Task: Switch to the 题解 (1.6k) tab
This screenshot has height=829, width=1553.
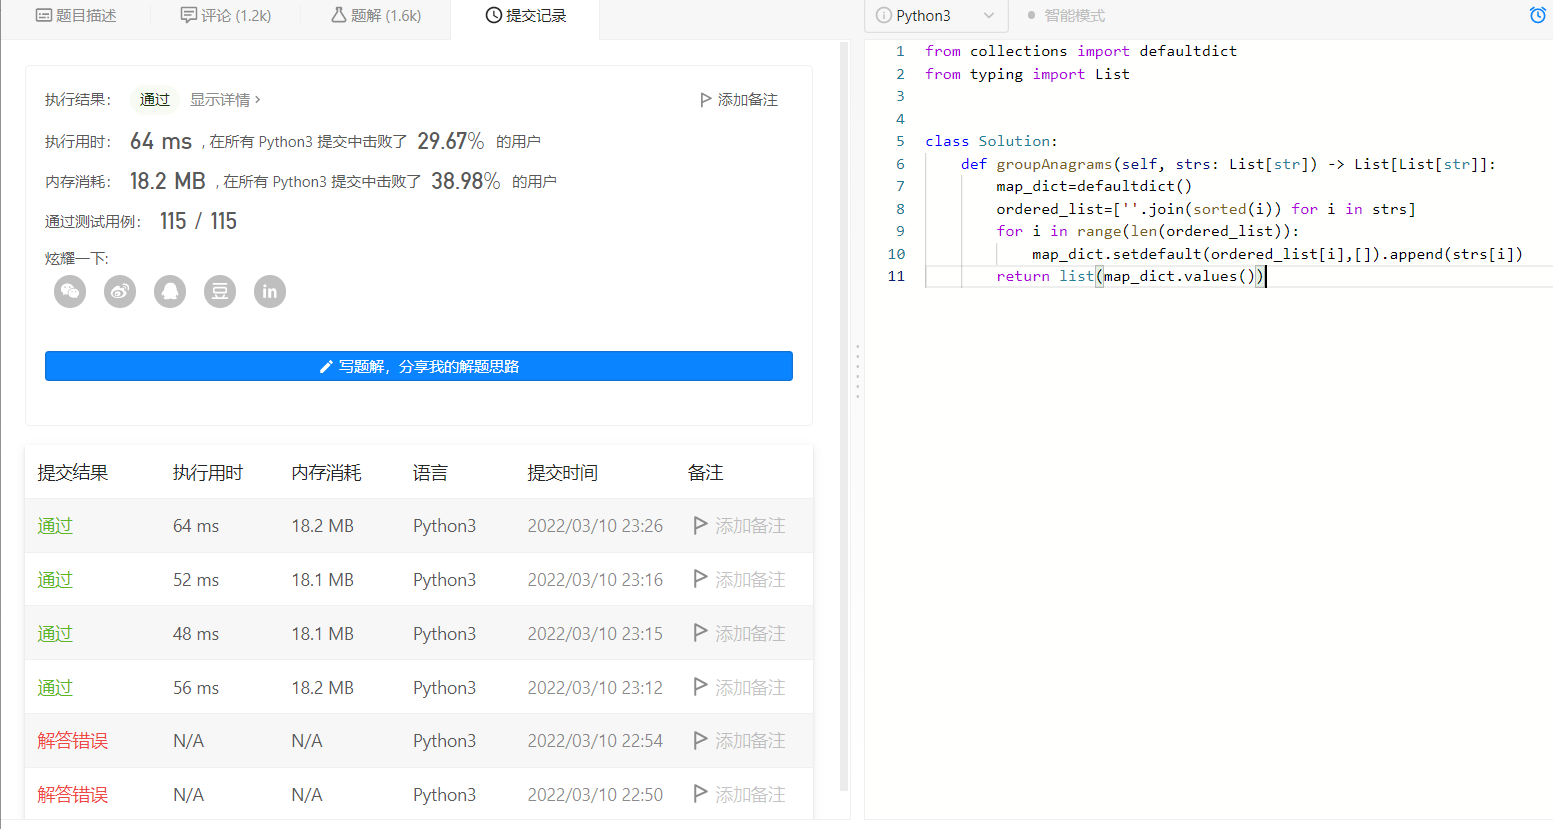Action: pos(376,15)
